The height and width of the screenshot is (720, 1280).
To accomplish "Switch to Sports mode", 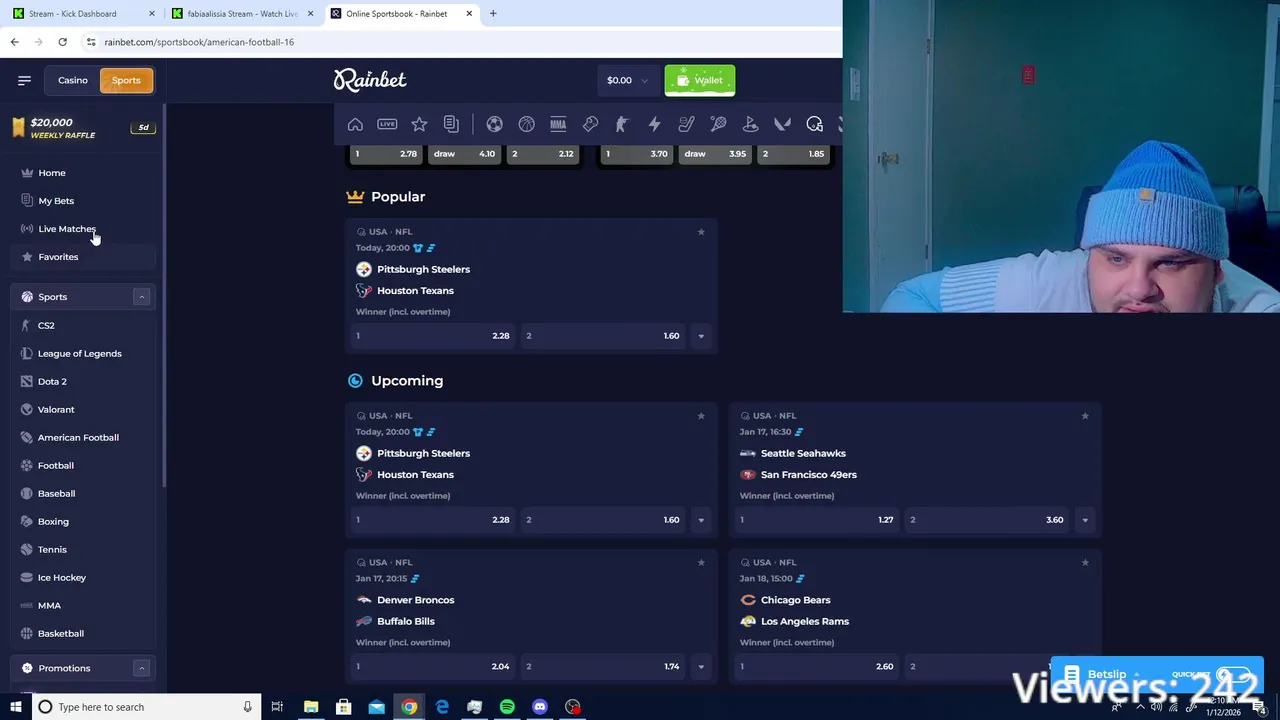I will click(126, 80).
